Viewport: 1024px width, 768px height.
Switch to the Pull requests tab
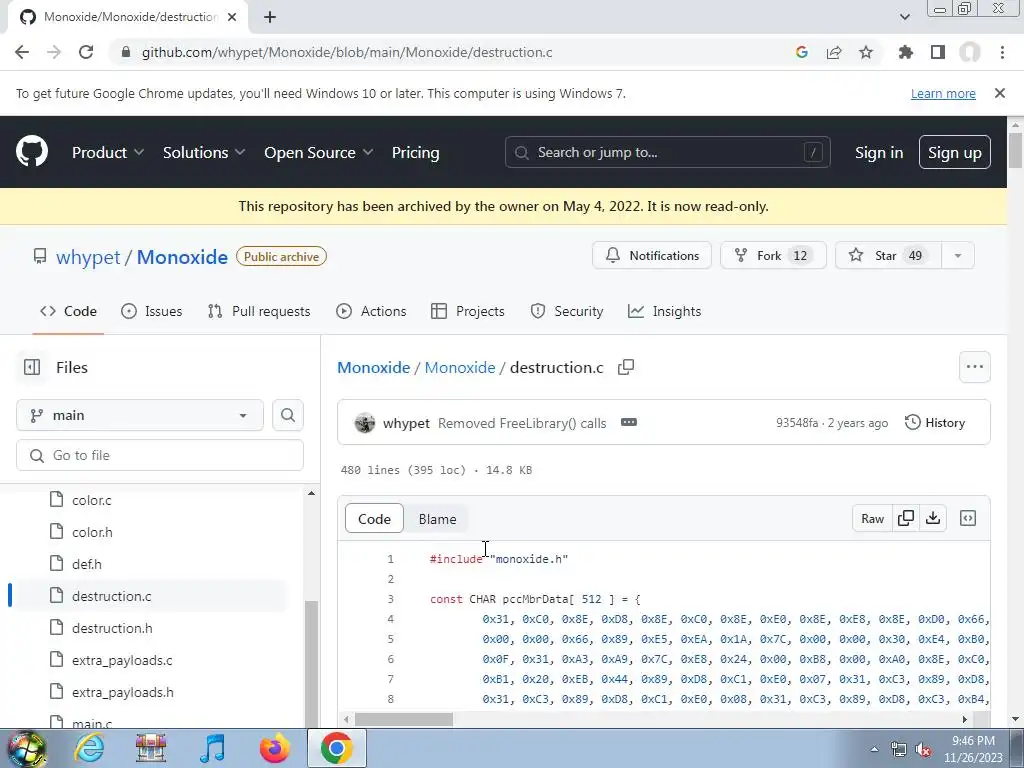point(259,312)
